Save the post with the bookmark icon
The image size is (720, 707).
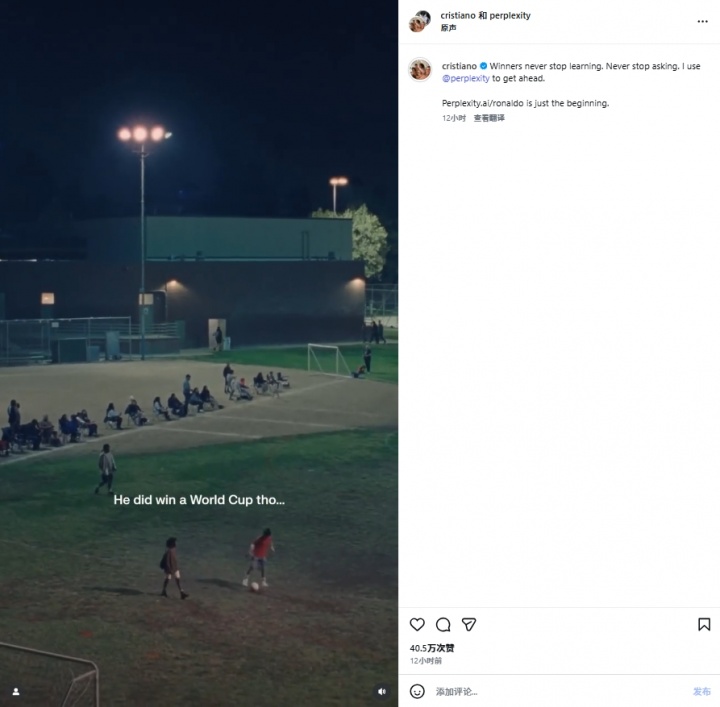tap(703, 624)
